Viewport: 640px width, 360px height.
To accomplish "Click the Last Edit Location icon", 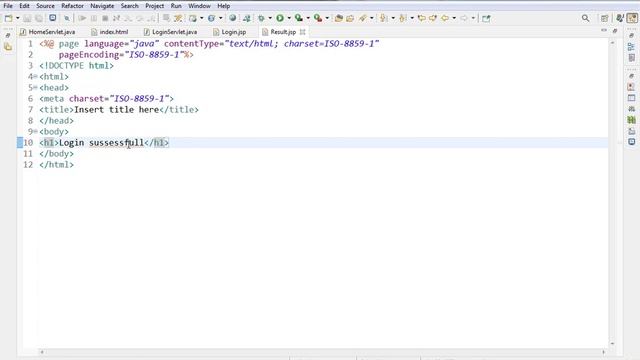I will tap(422, 18).
